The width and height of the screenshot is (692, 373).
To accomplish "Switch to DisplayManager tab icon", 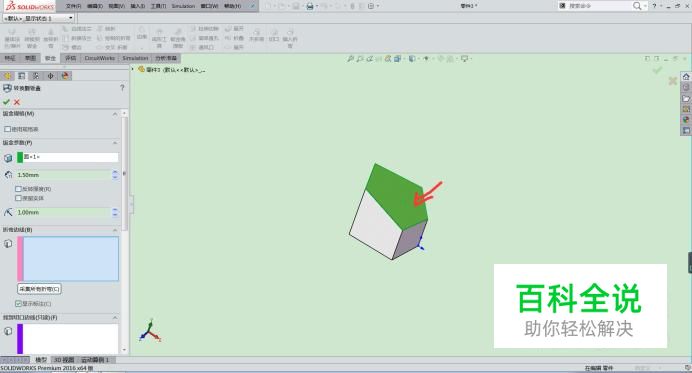I will [65, 76].
